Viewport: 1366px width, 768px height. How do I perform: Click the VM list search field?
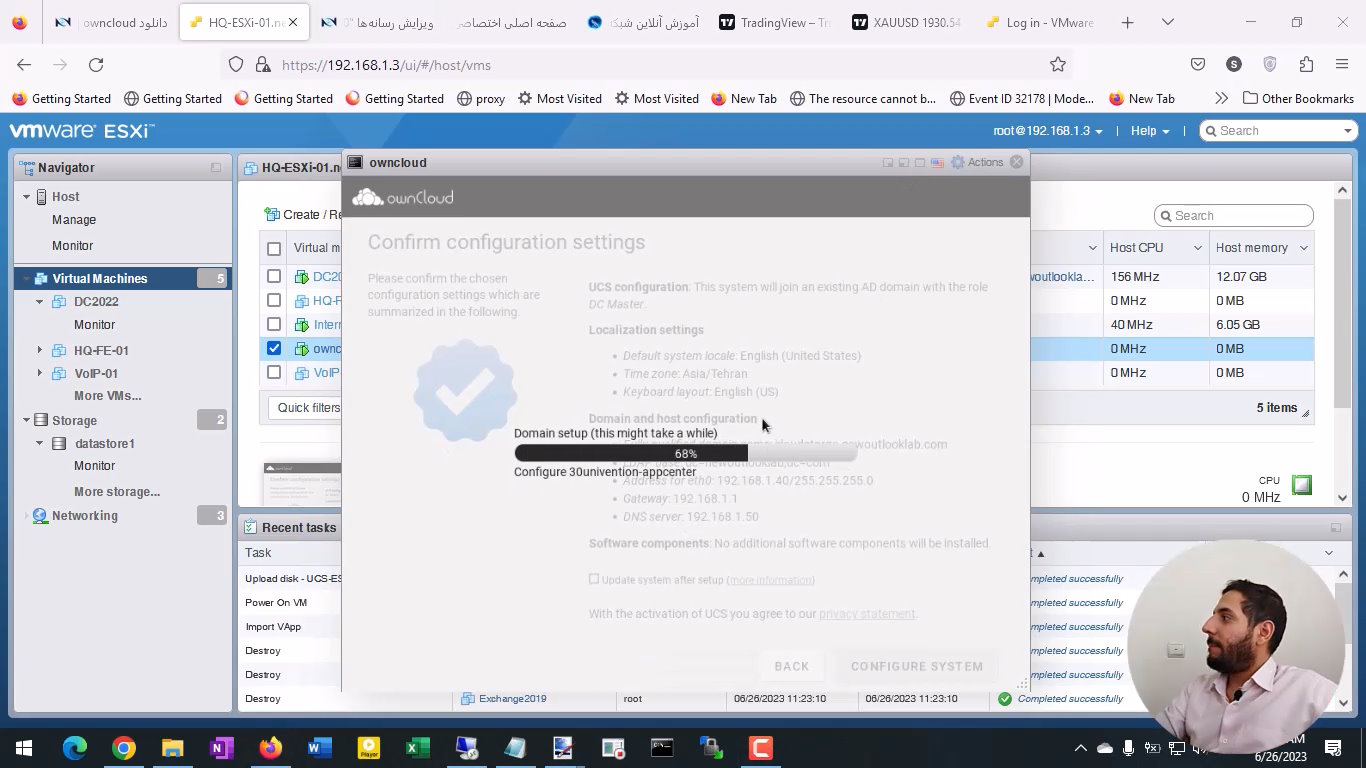coord(1234,216)
